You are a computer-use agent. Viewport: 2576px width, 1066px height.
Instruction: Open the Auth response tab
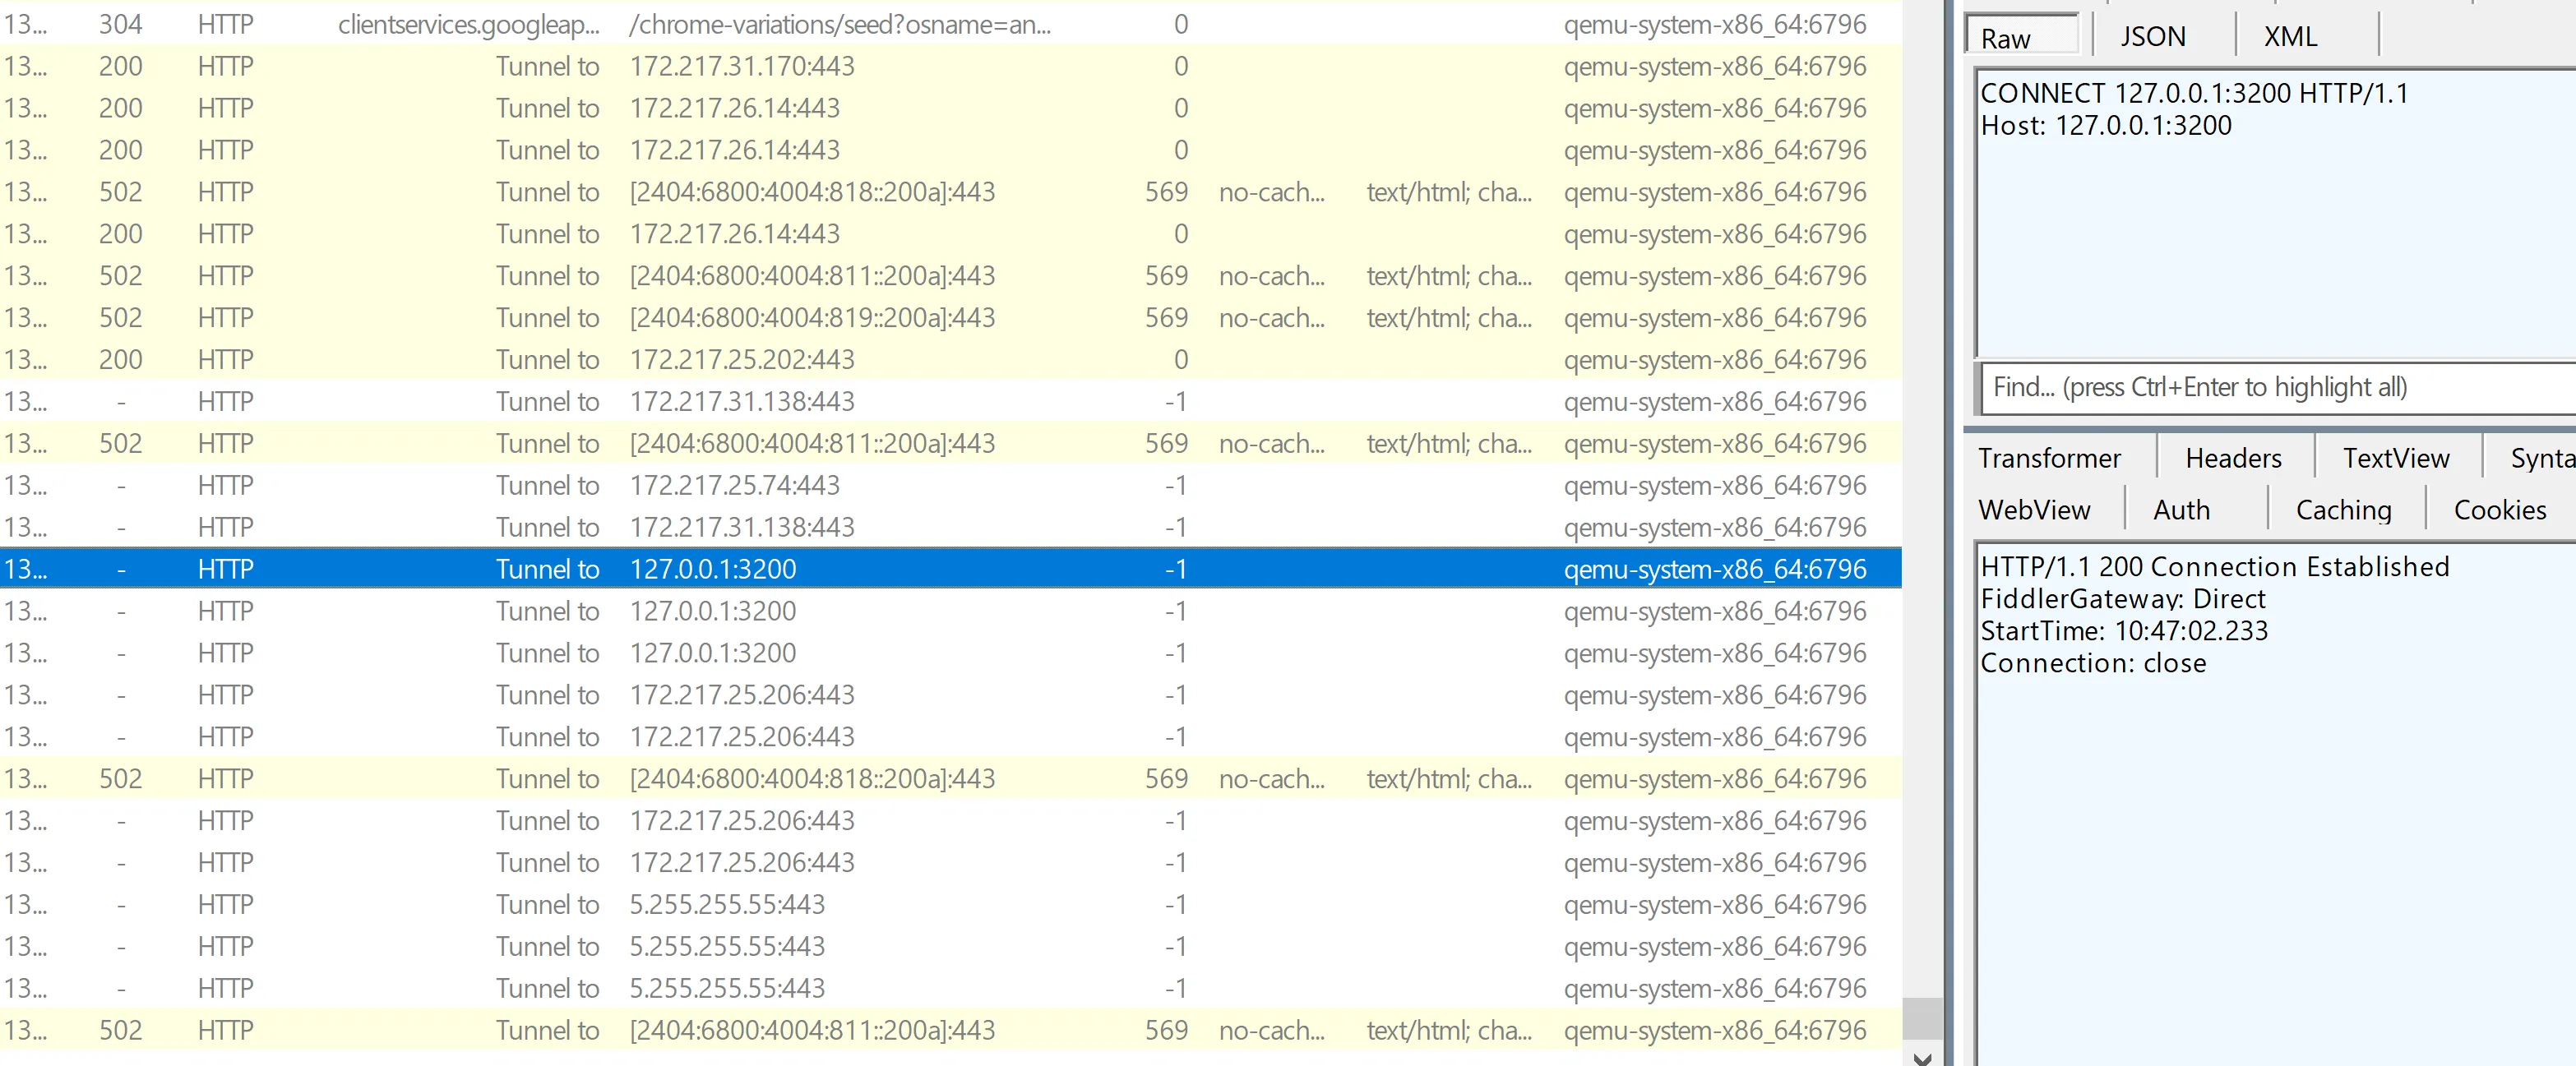[2181, 510]
